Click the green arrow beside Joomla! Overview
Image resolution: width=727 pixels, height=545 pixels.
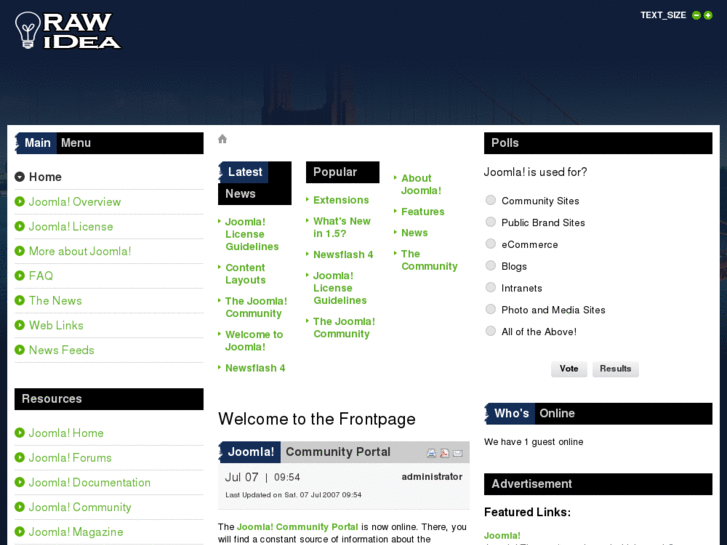point(19,201)
